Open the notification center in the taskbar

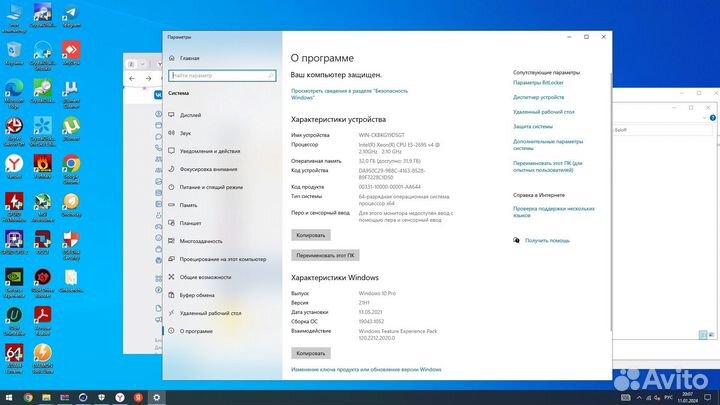pyautogui.click(x=708, y=397)
